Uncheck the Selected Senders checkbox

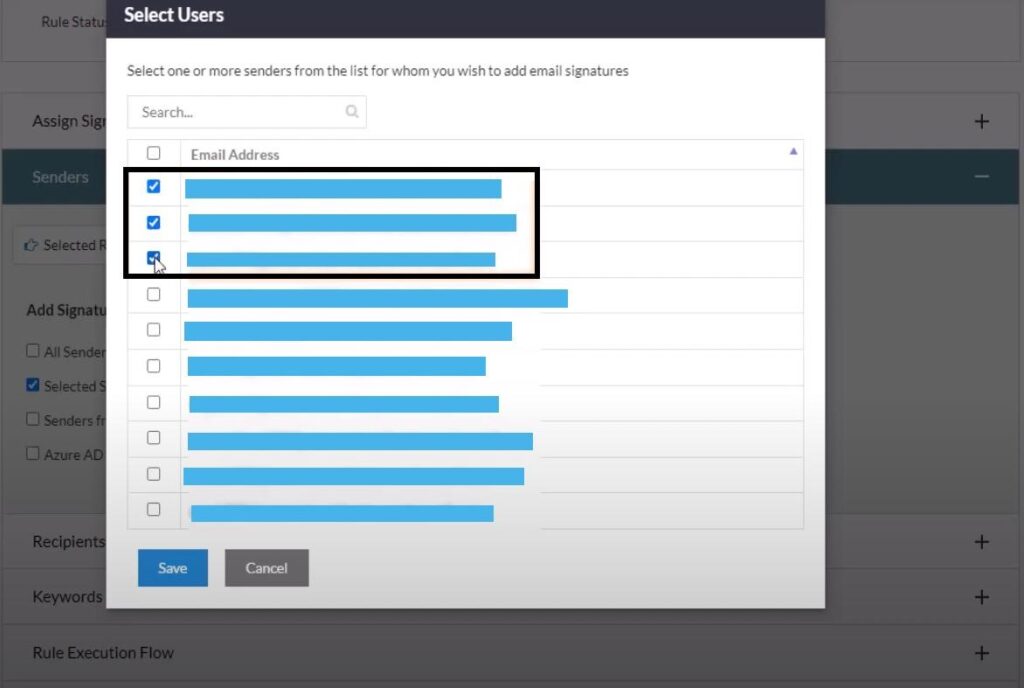(32, 385)
